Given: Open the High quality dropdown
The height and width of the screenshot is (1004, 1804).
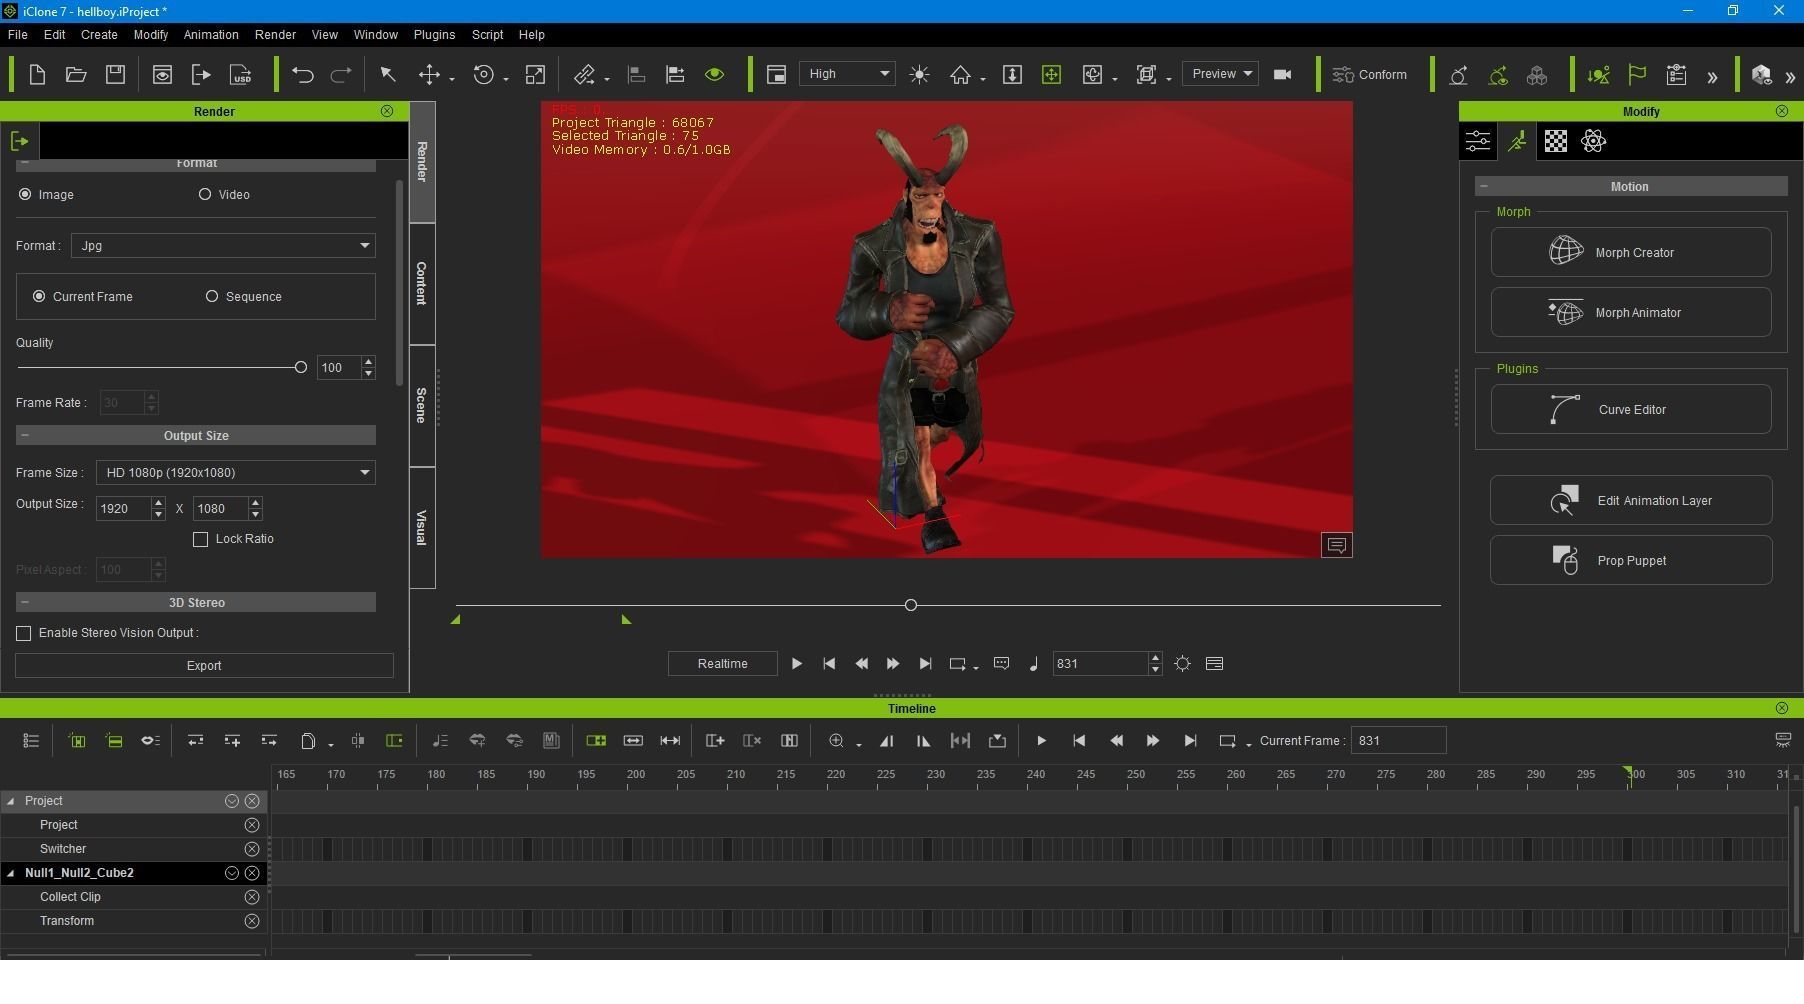Looking at the screenshot, I should (x=847, y=74).
